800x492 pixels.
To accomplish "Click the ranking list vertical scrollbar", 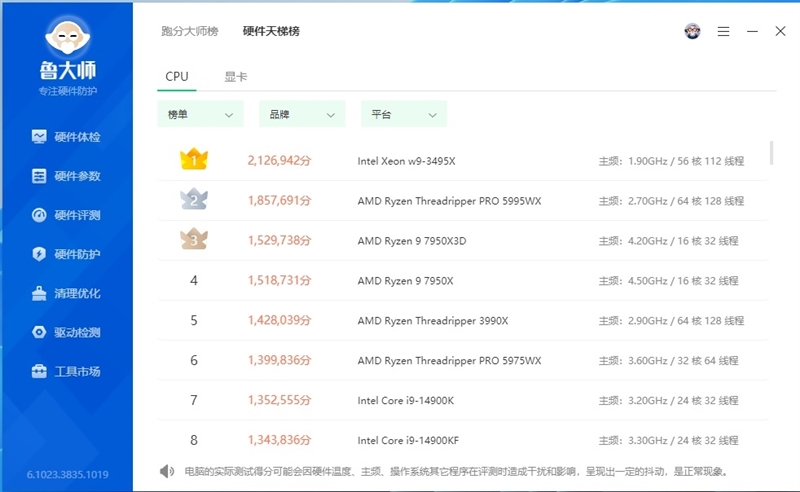I will coord(771,153).
